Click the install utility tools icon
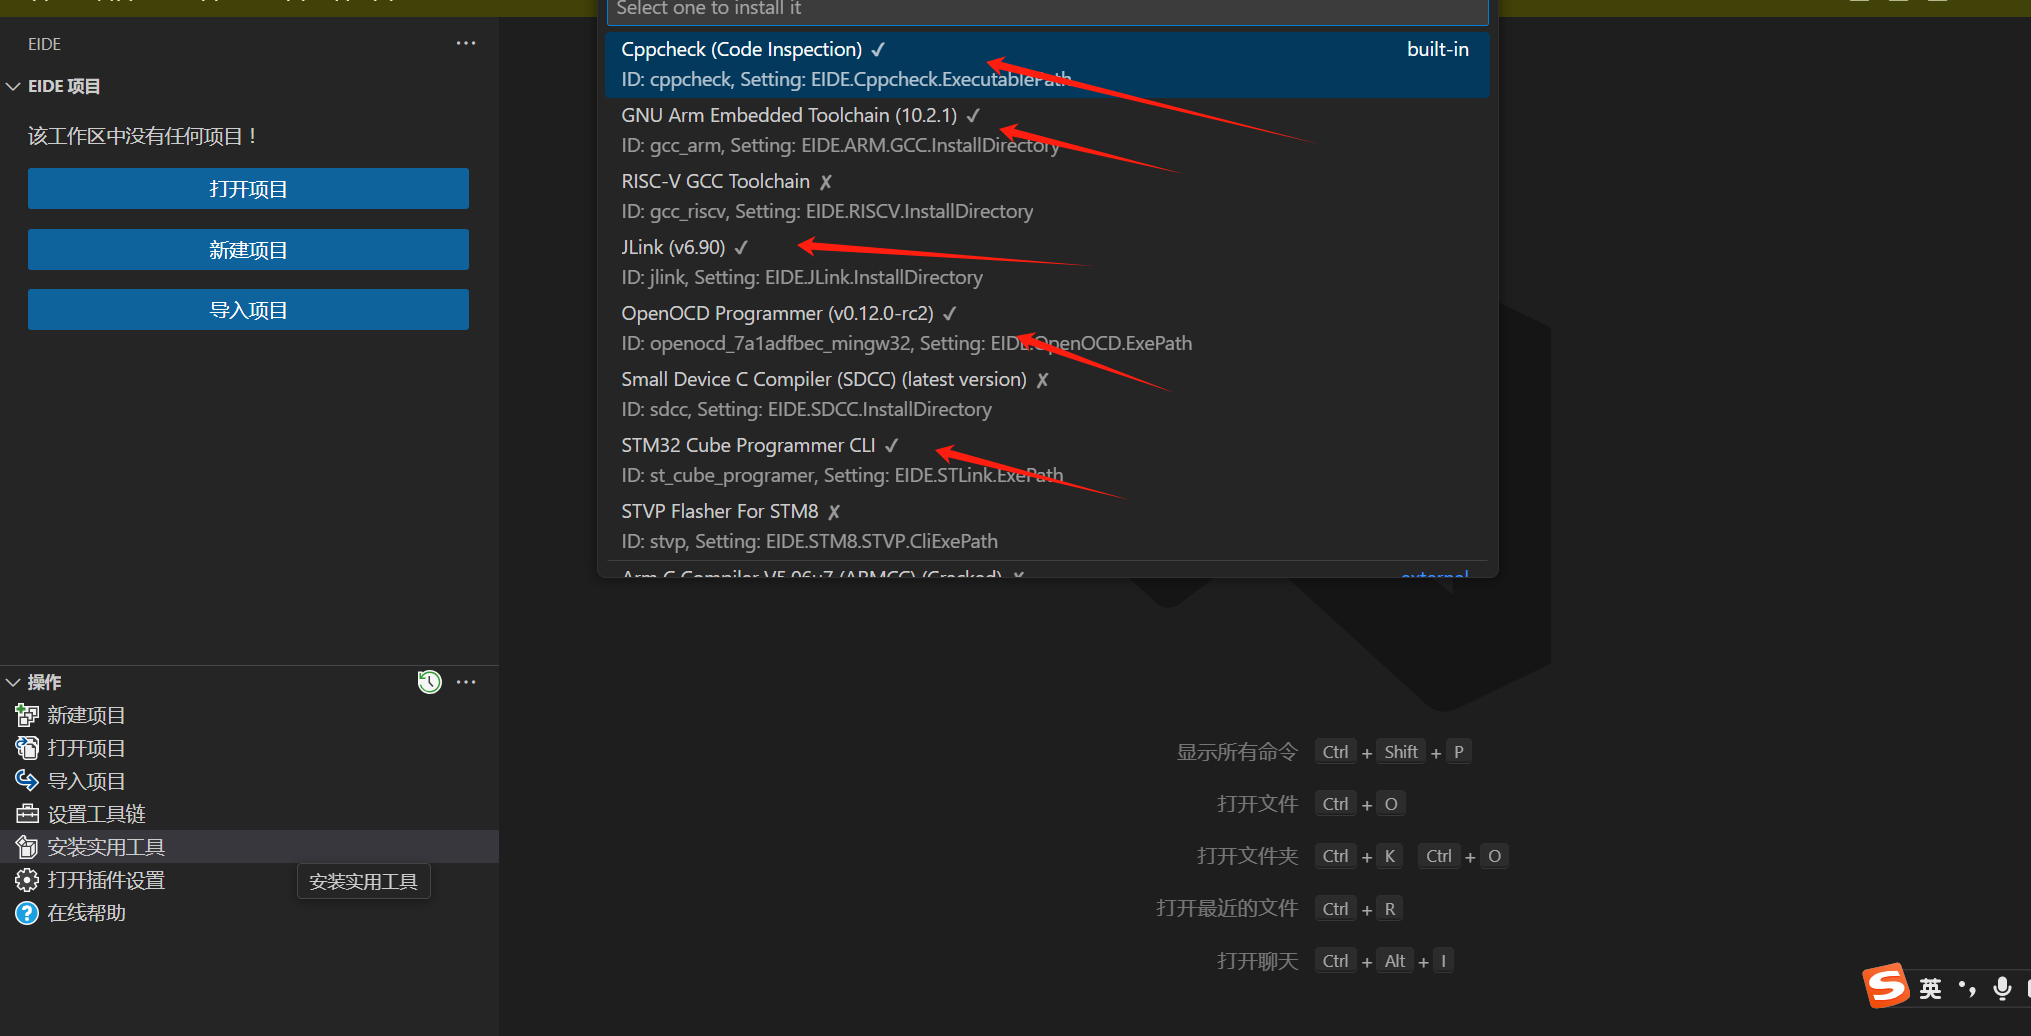Image resolution: width=2031 pixels, height=1036 pixels. [27, 847]
